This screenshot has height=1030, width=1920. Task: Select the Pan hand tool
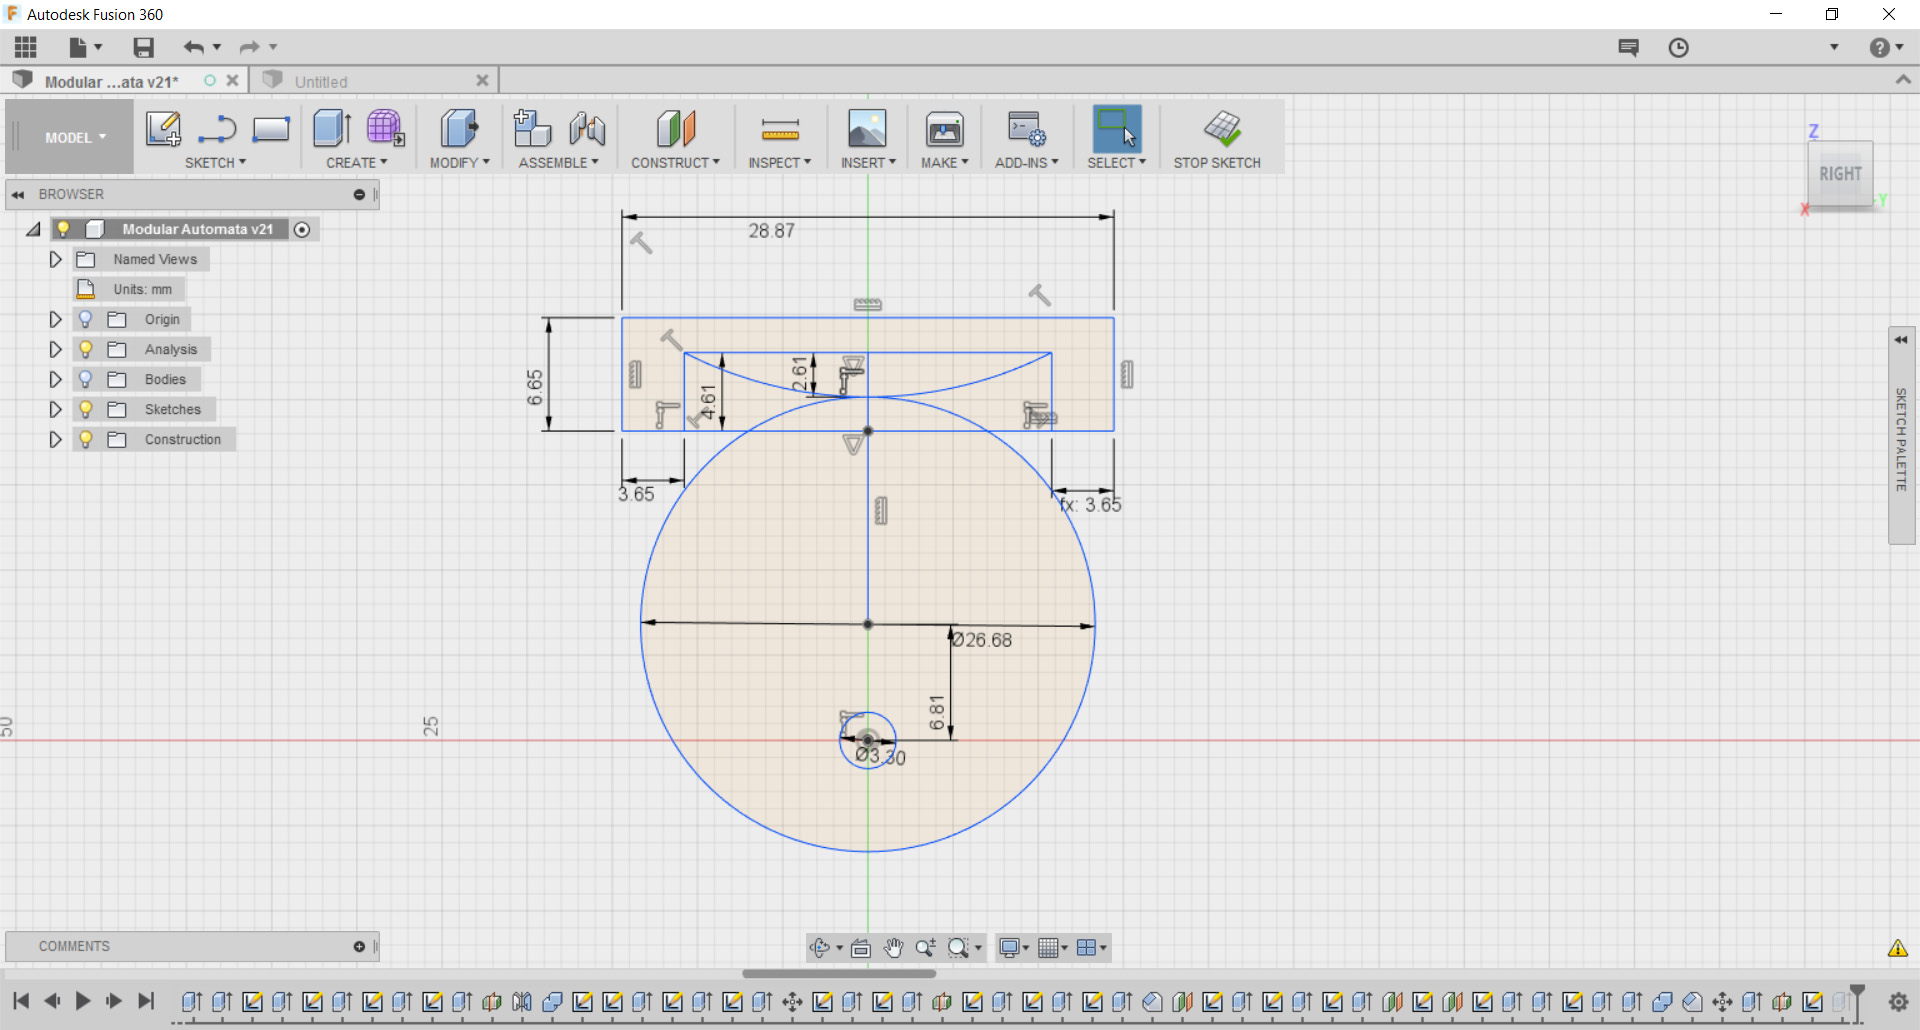click(x=893, y=947)
